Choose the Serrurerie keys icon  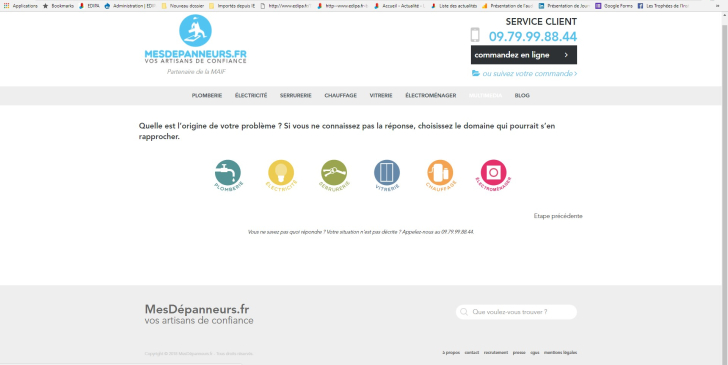tap(334, 175)
